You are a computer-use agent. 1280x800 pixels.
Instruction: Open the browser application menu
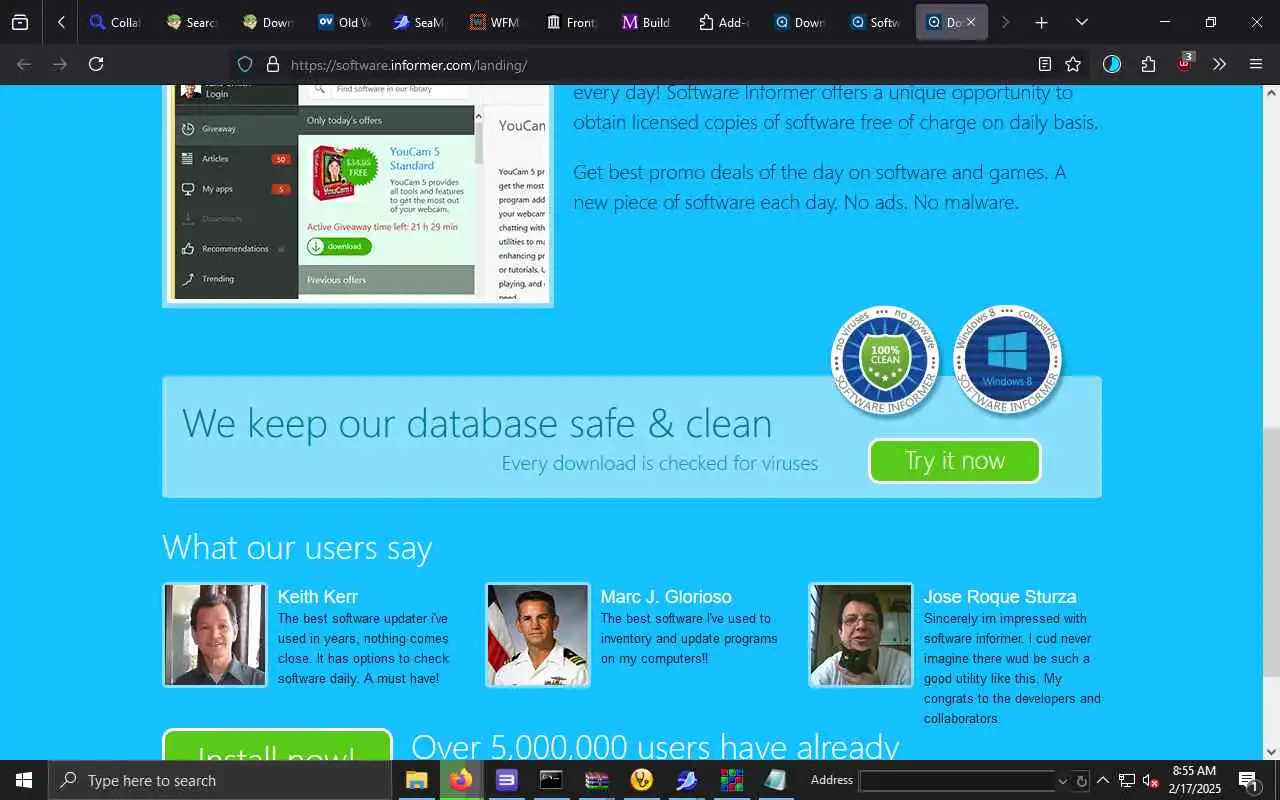click(1256, 64)
